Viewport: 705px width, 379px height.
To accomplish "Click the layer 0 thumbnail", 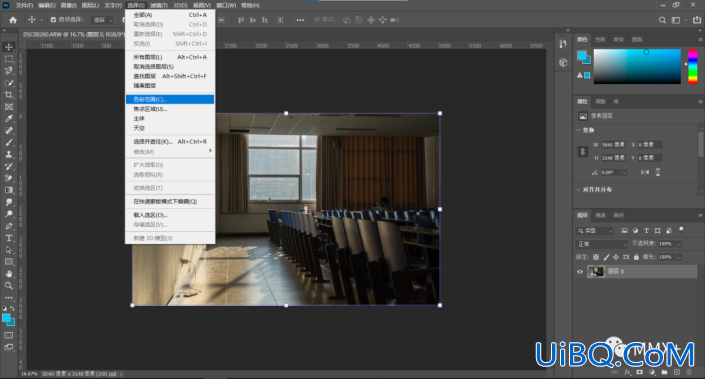I will point(596,272).
